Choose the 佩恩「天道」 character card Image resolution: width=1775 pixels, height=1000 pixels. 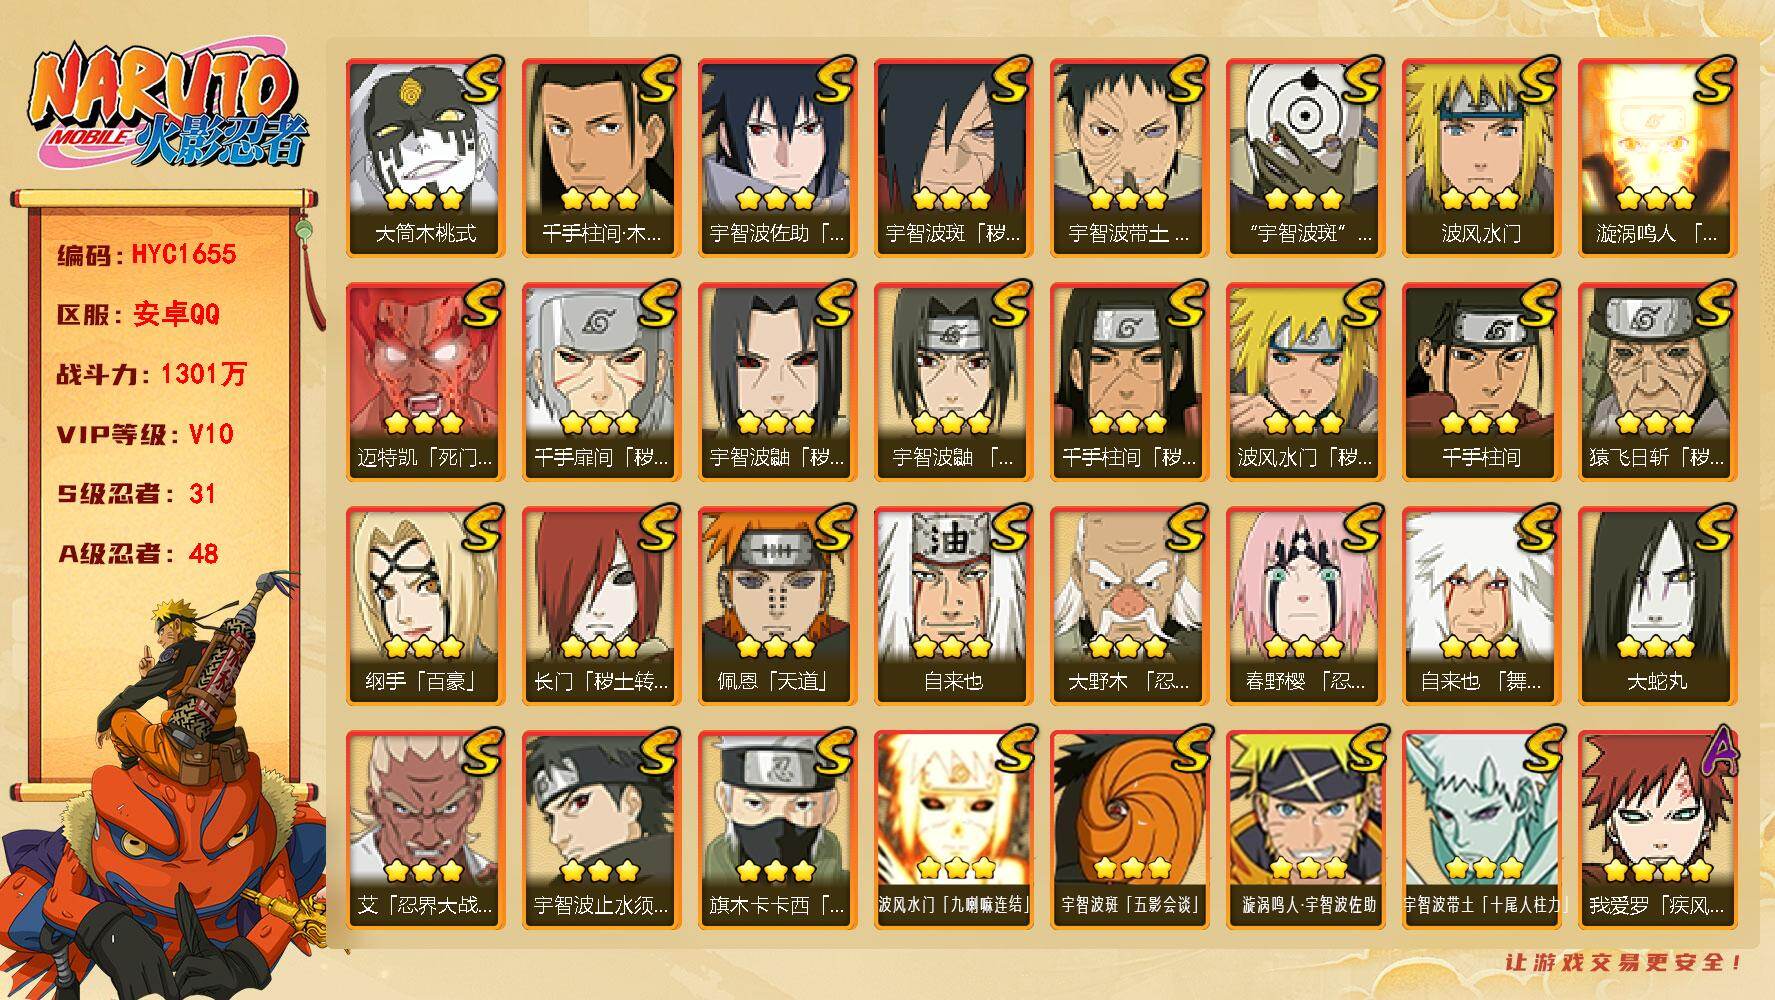coord(777,606)
